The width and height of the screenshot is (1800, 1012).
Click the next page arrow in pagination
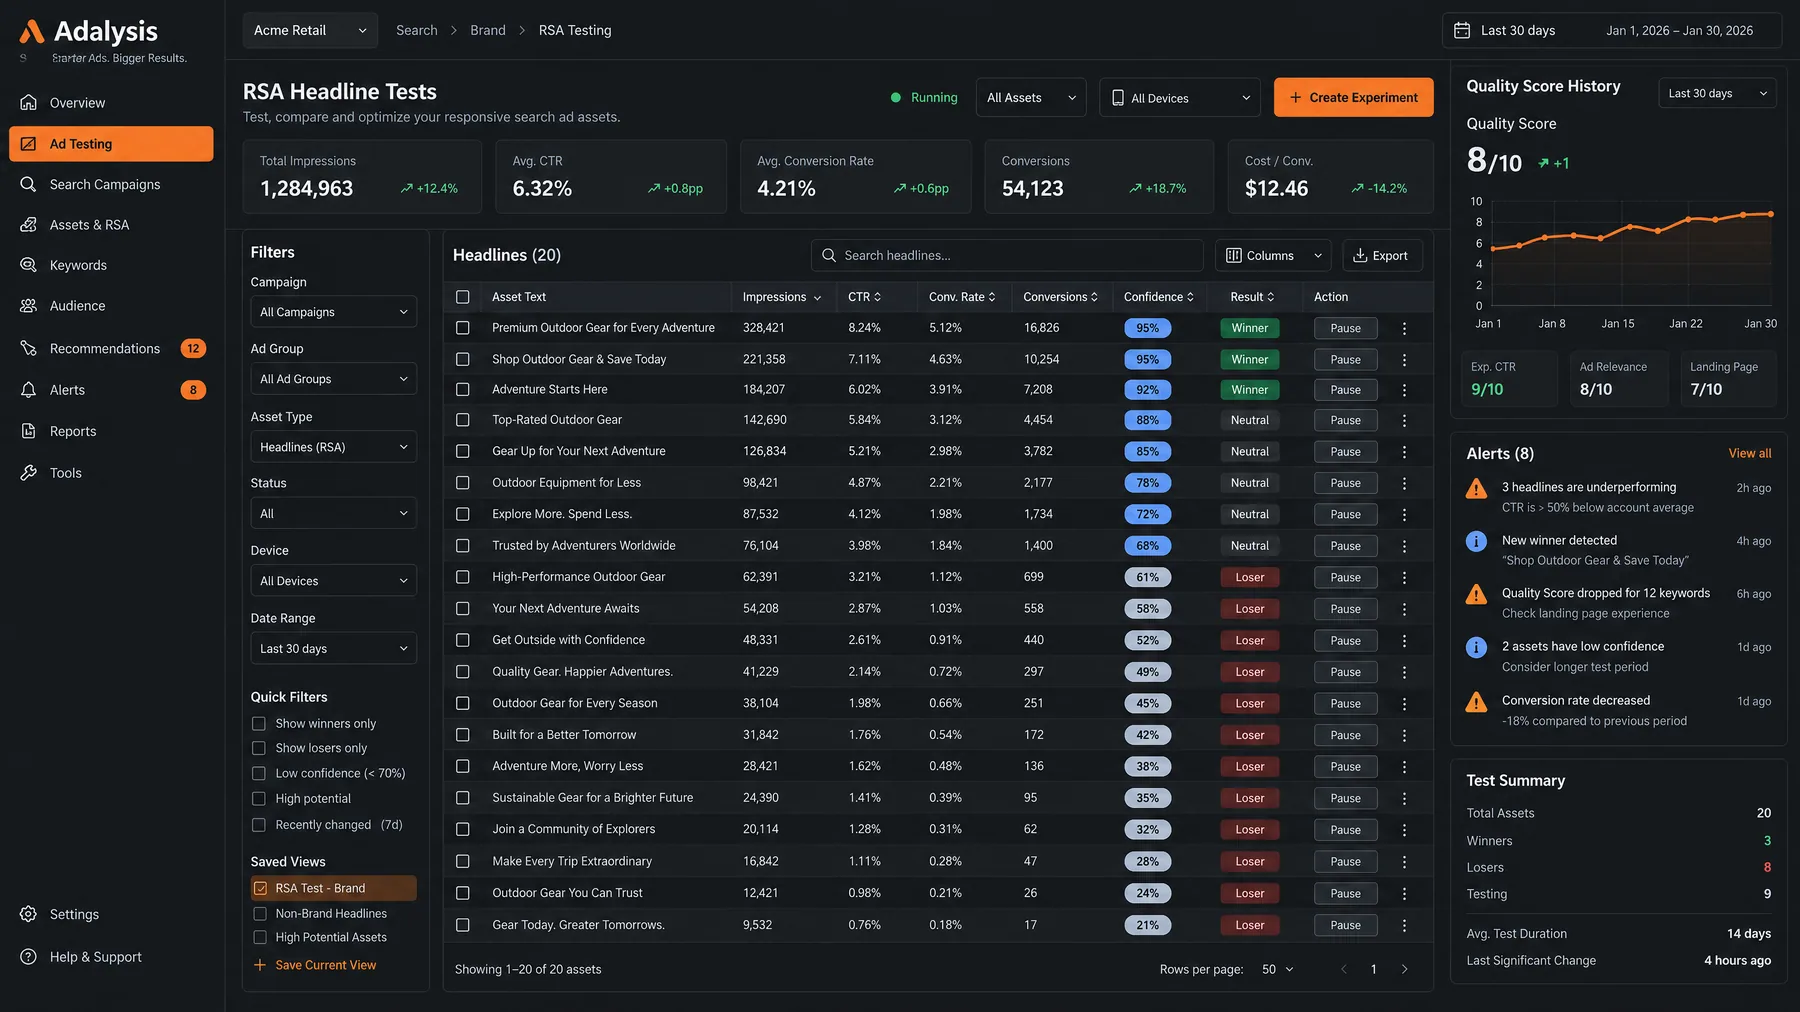click(1404, 969)
